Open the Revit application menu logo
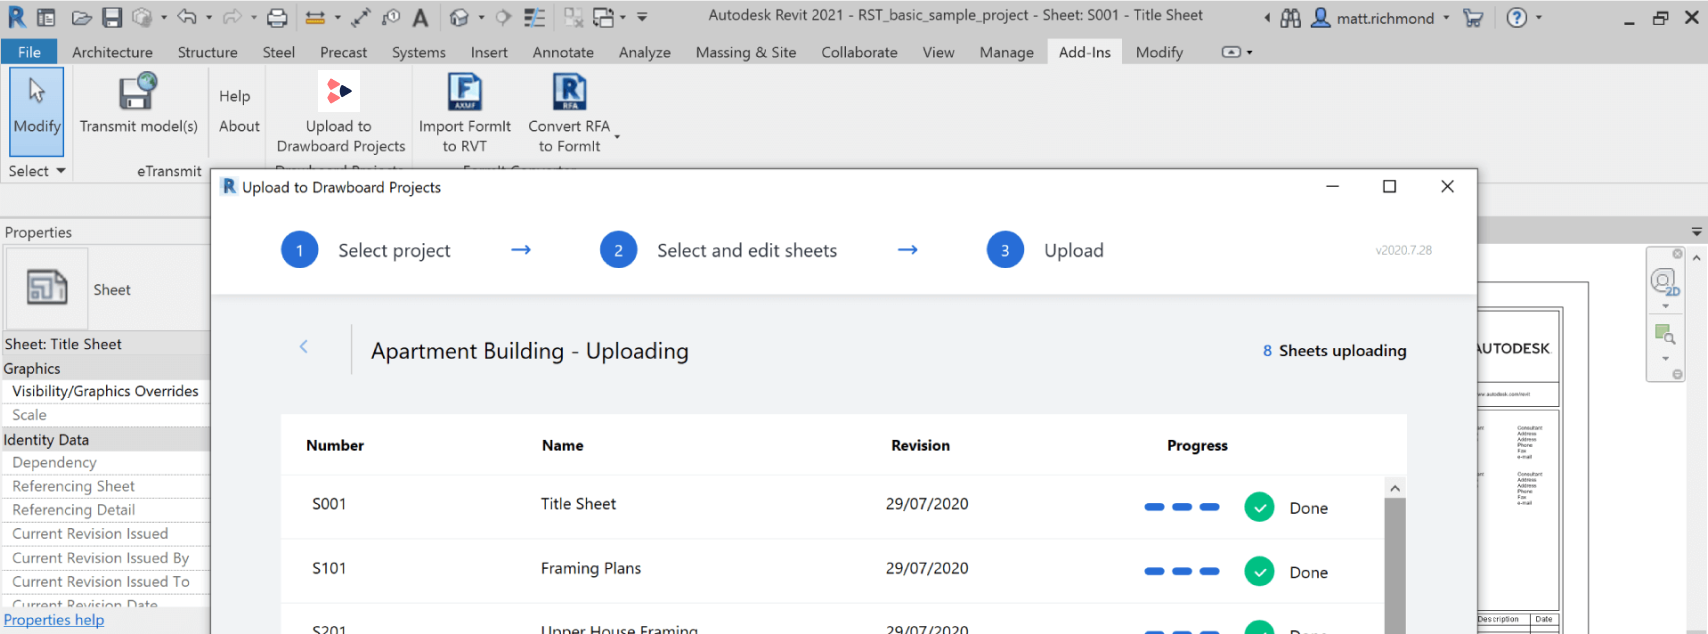The width and height of the screenshot is (1708, 634). tap(17, 17)
